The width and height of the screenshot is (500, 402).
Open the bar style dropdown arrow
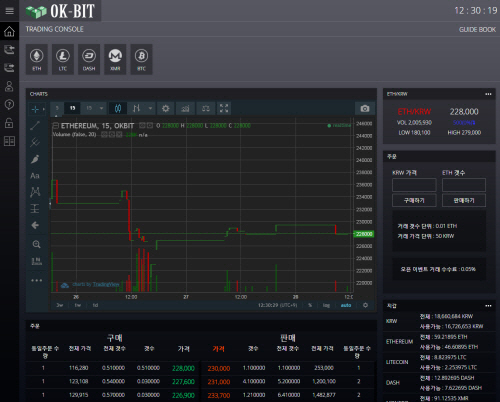(150, 108)
